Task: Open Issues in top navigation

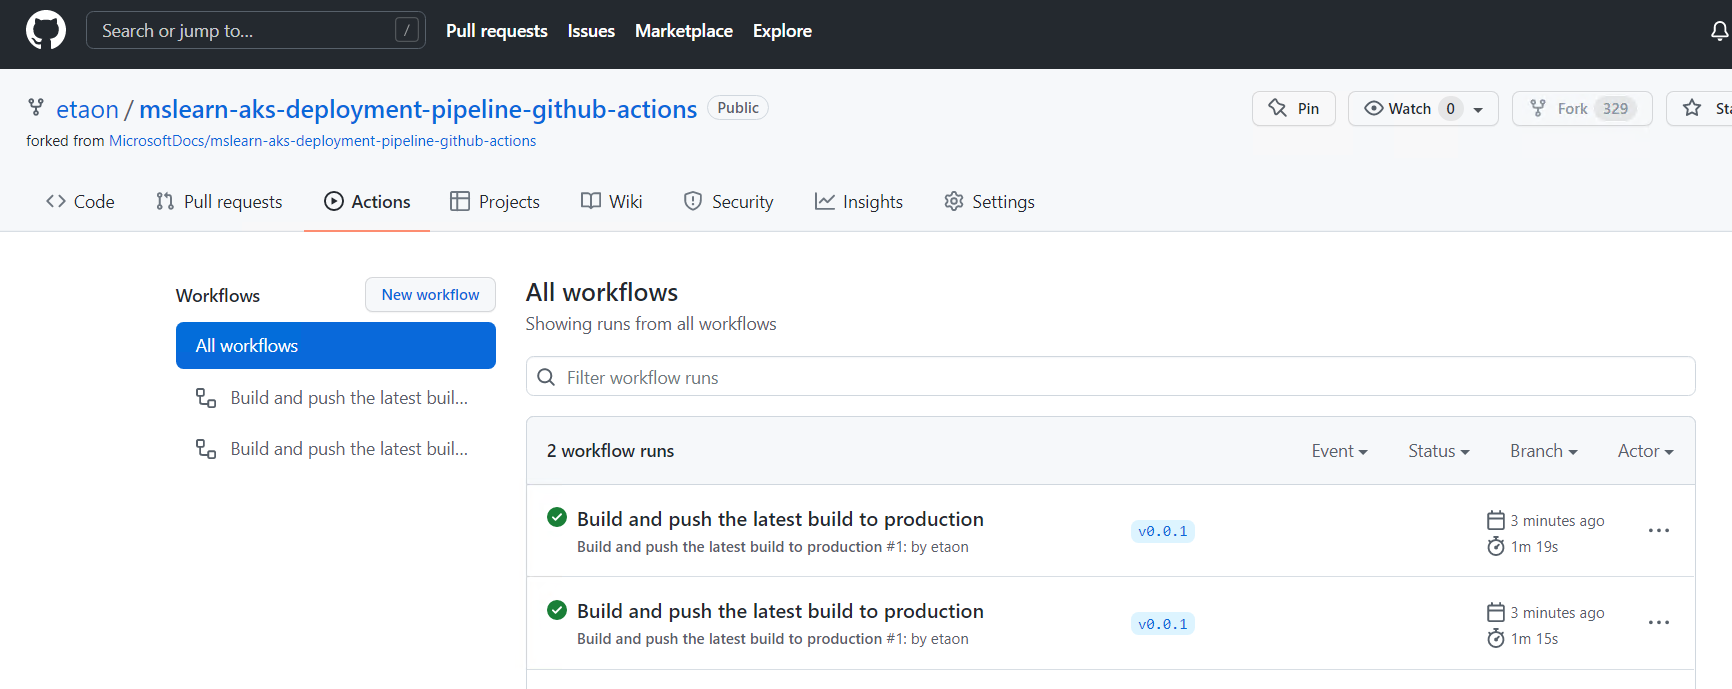Action: point(591,31)
